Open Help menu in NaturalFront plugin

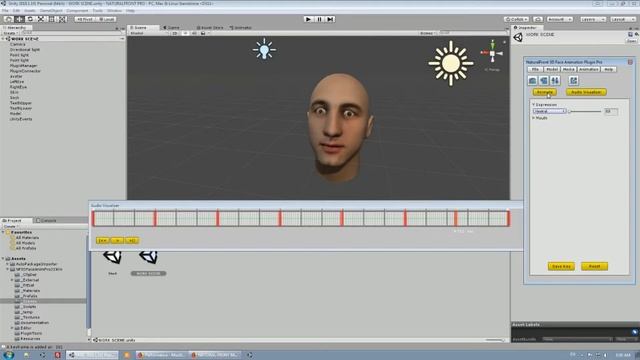pos(609,69)
